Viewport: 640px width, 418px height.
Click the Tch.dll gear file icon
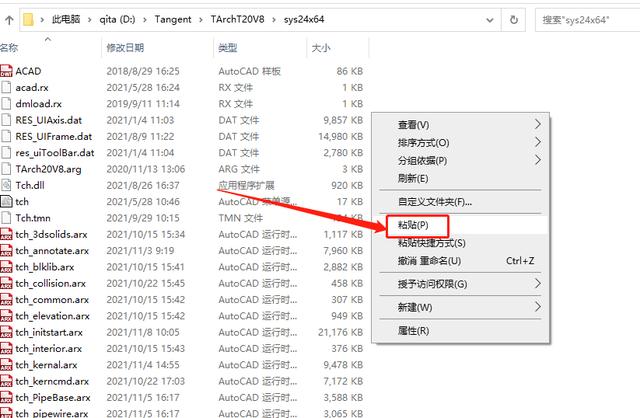point(6,185)
